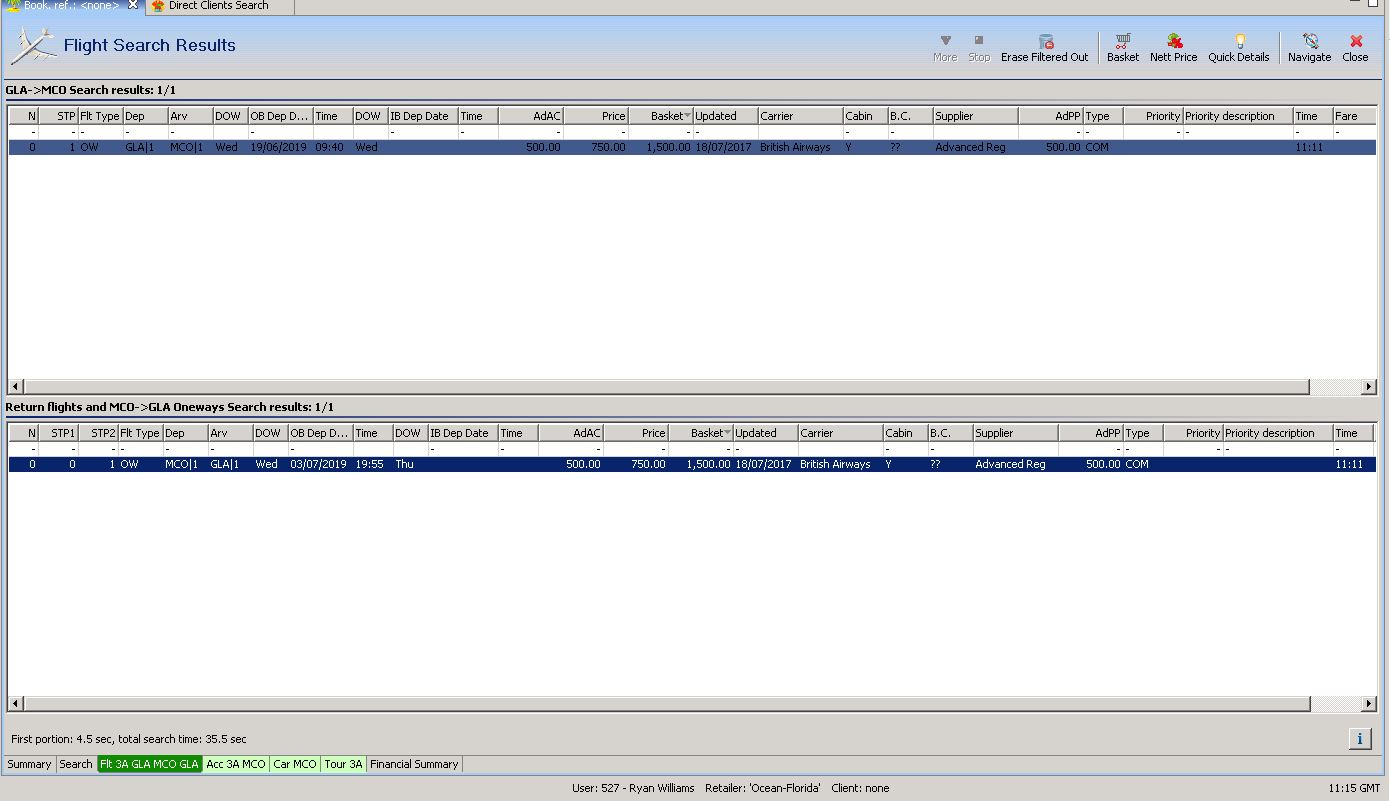Click Priority description header in return flights table
Image resolution: width=1390 pixels, height=801 pixels.
tap(1278, 433)
